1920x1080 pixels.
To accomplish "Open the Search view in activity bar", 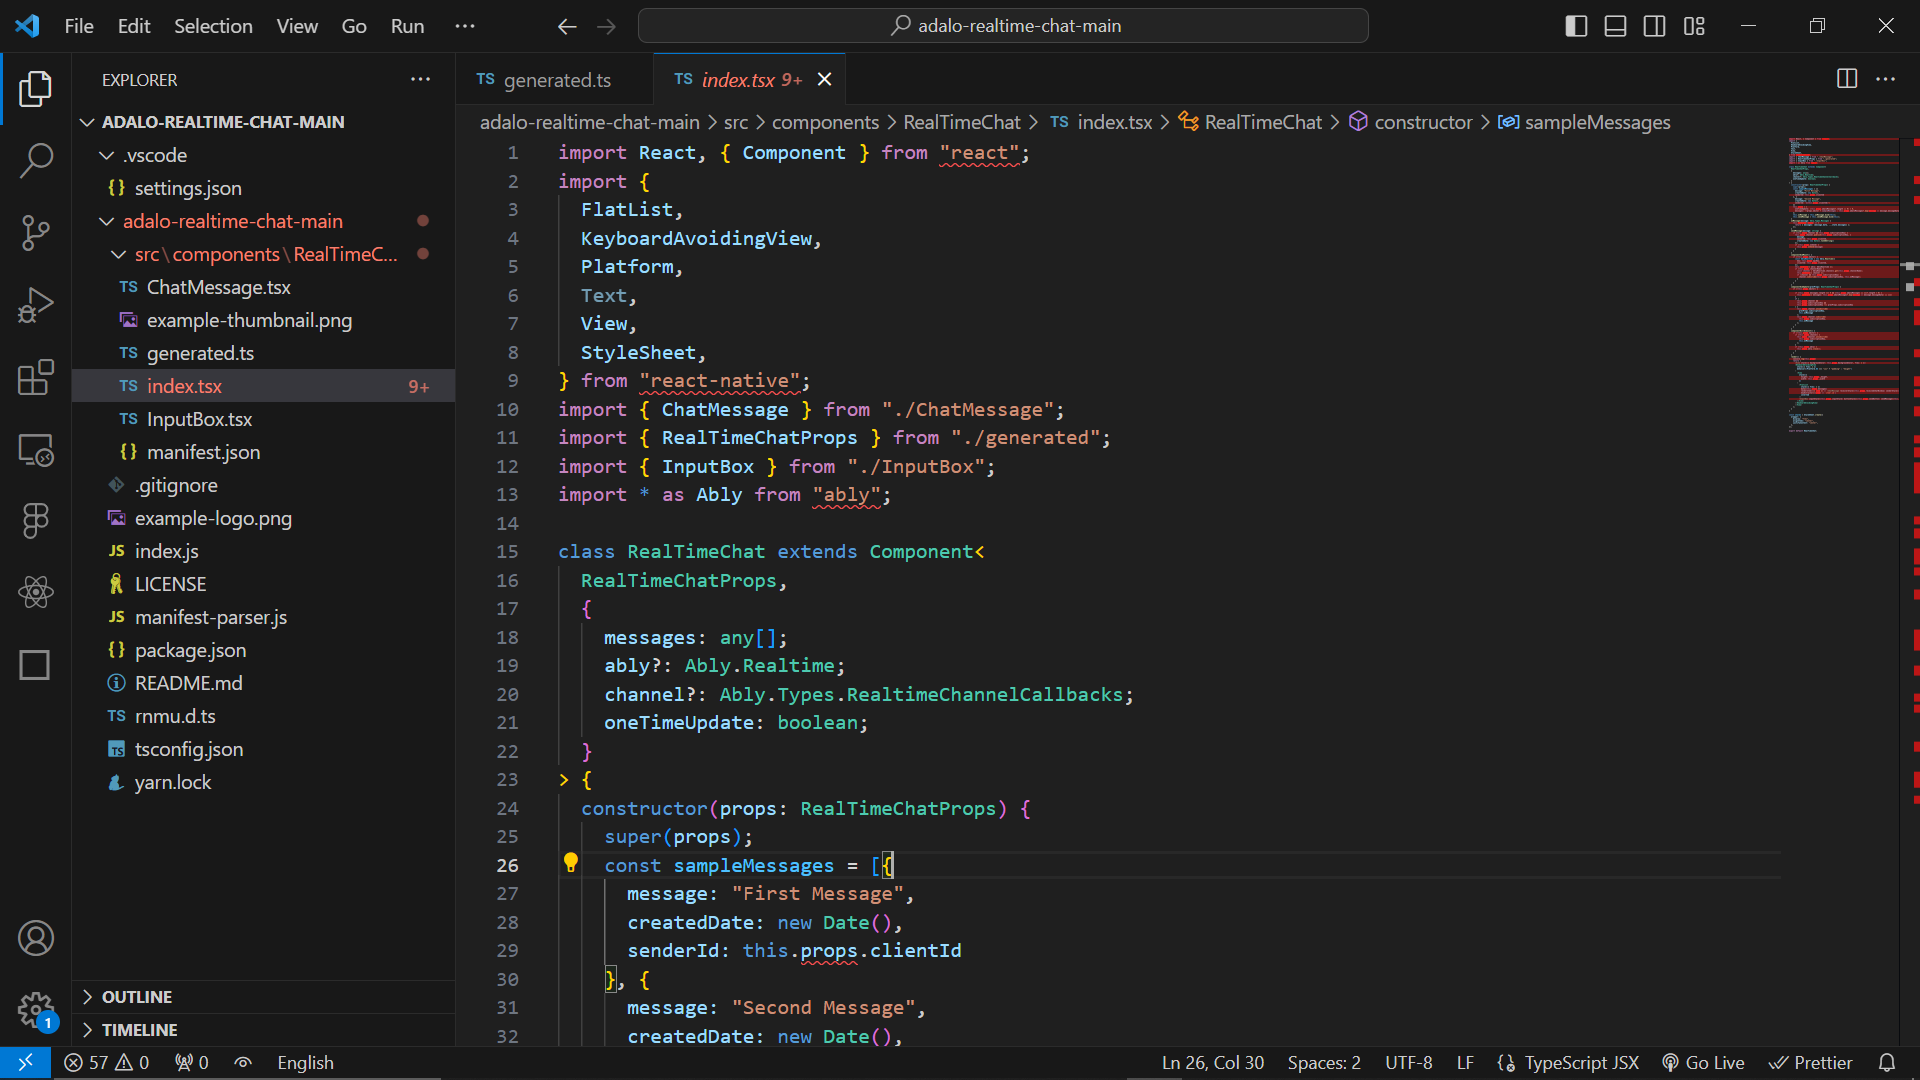I will [36, 160].
